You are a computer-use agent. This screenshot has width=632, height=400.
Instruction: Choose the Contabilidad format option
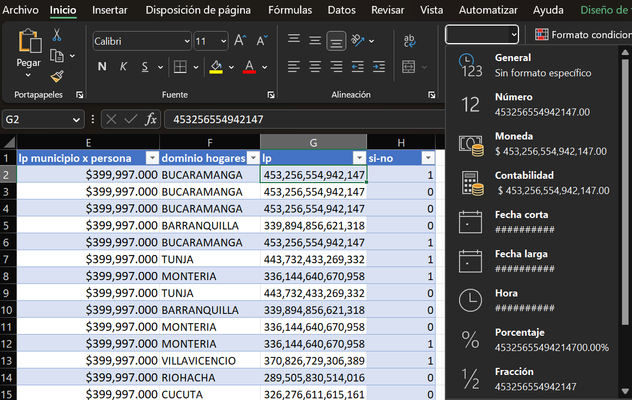[532, 183]
